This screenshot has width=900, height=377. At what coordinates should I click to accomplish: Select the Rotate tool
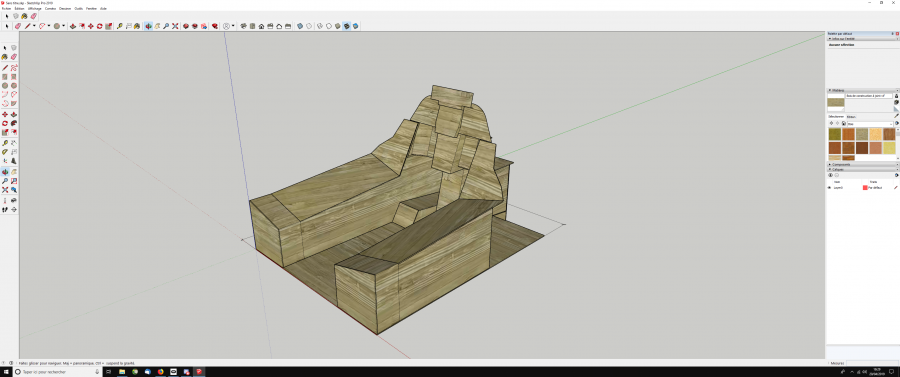tap(99, 26)
